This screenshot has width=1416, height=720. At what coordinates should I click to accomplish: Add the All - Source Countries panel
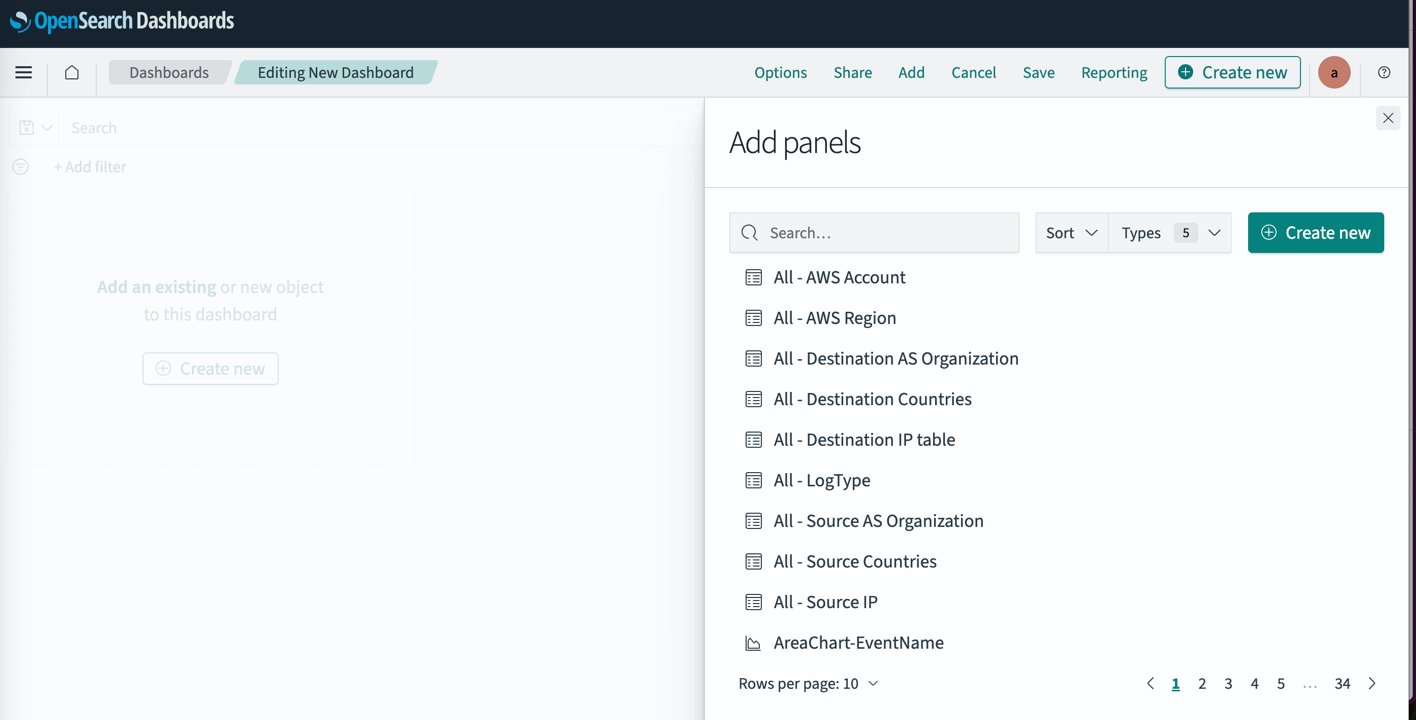click(855, 562)
